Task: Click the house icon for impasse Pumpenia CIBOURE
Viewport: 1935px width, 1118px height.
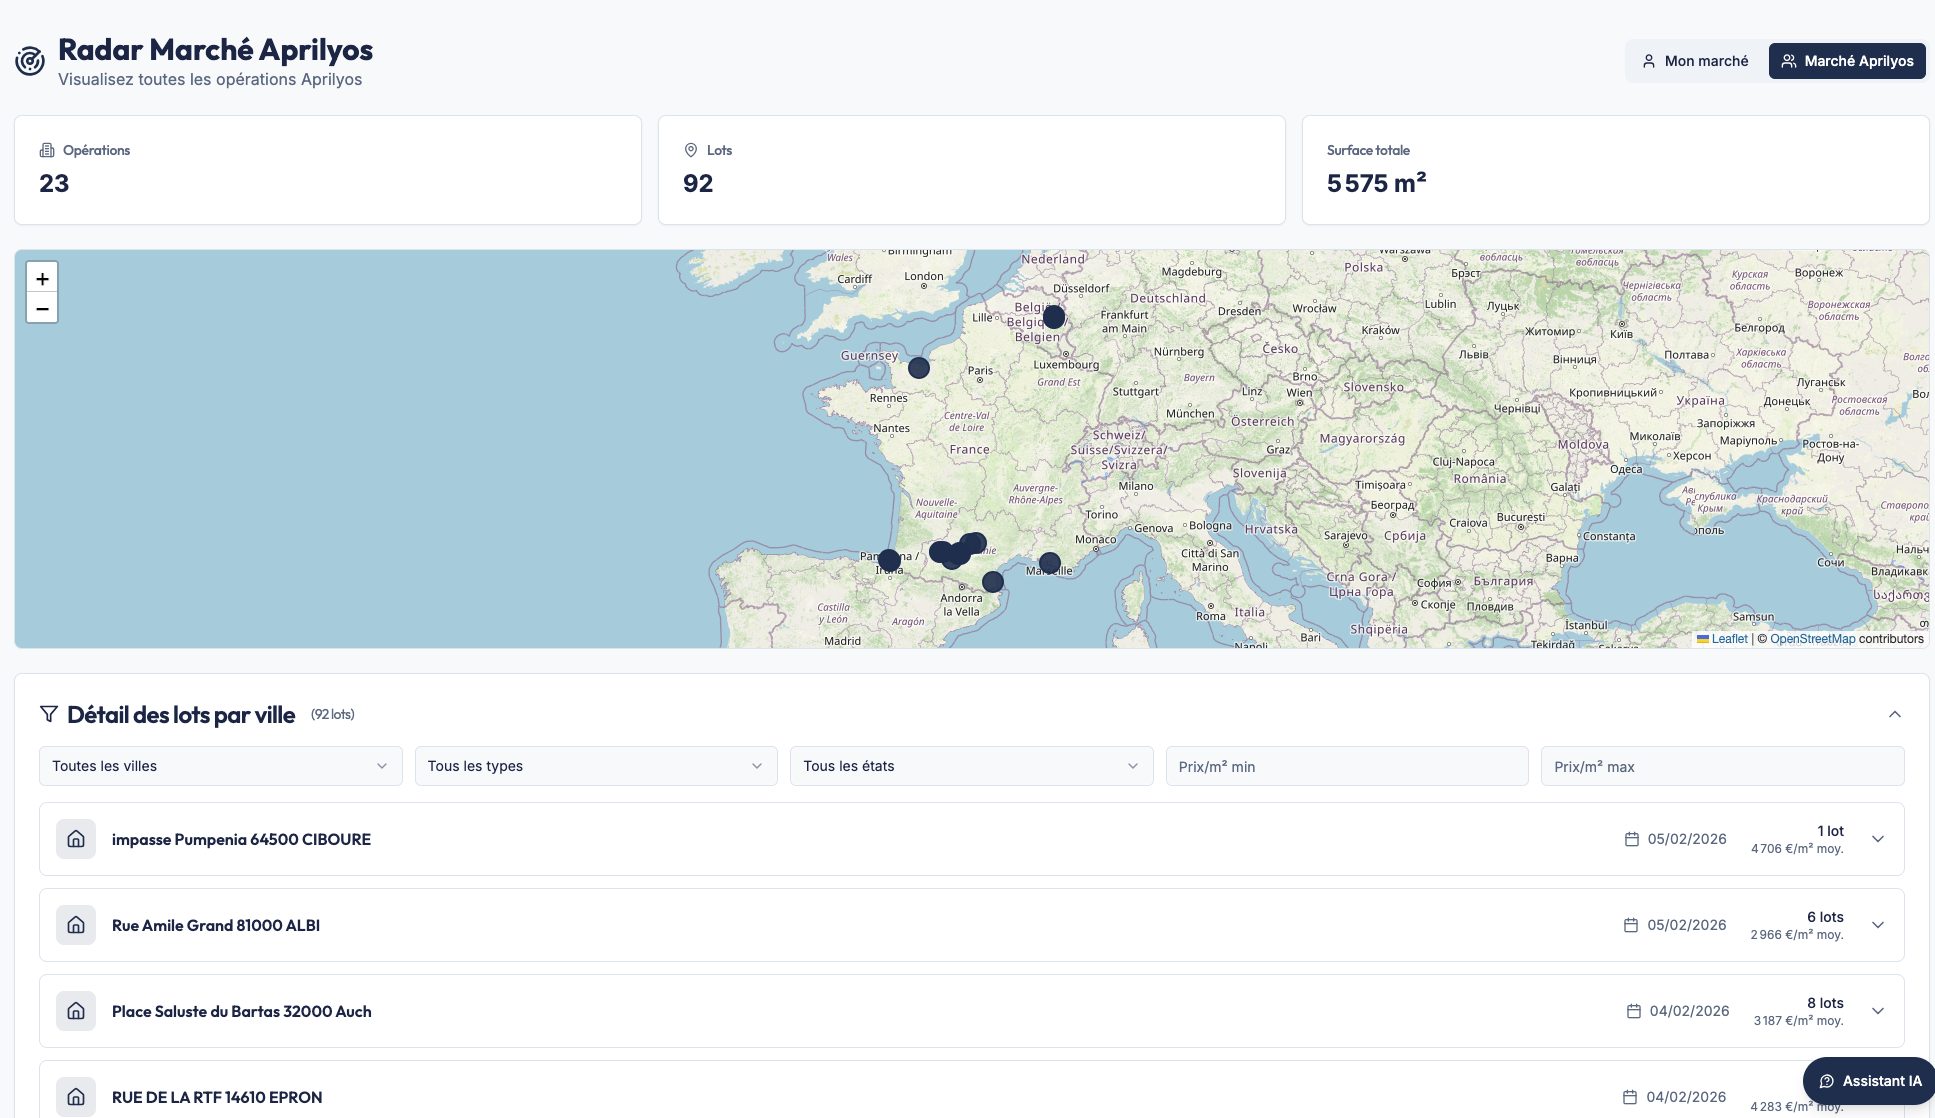Action: (x=76, y=839)
